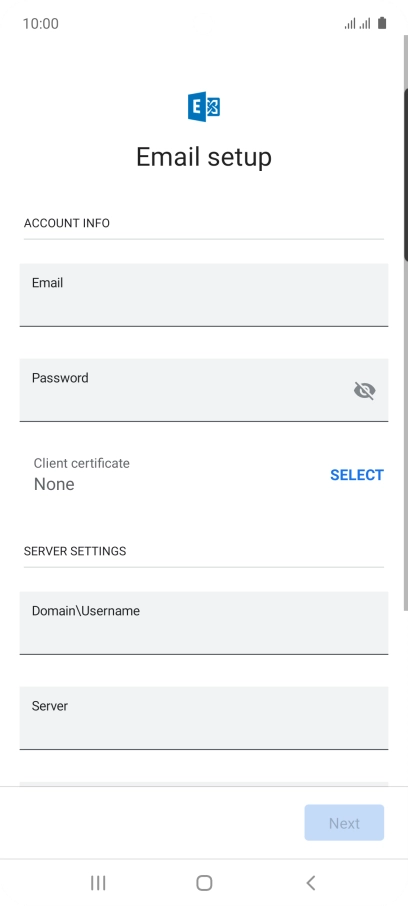Select a client certificate

point(357,475)
